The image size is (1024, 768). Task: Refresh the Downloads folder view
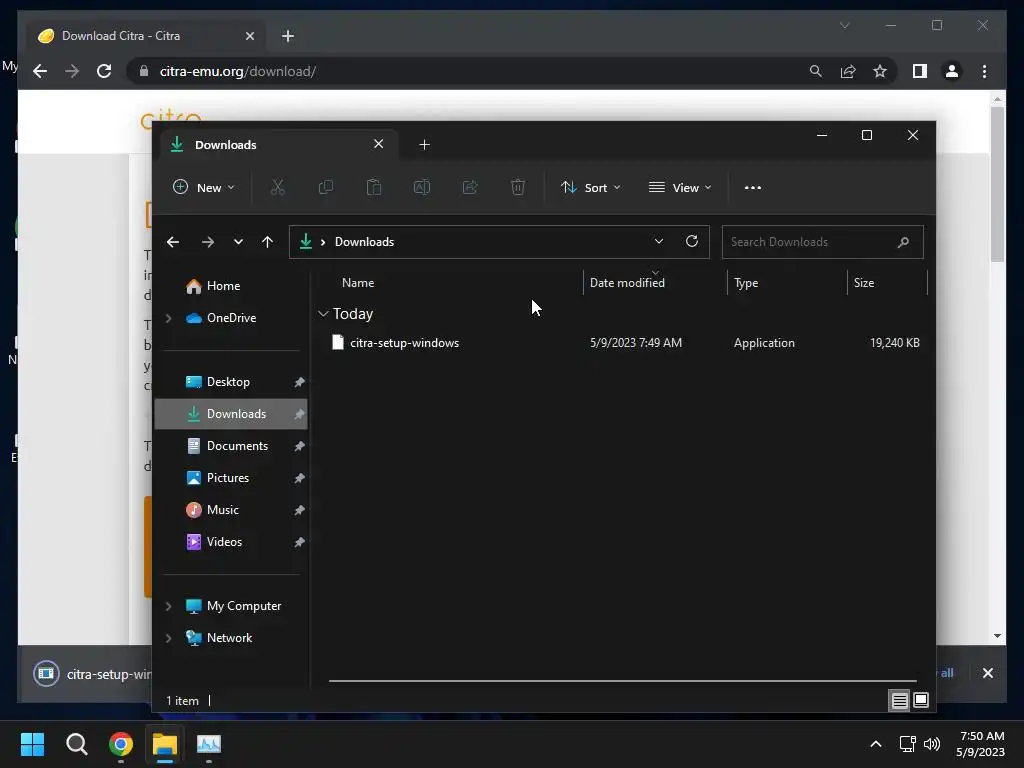(692, 242)
